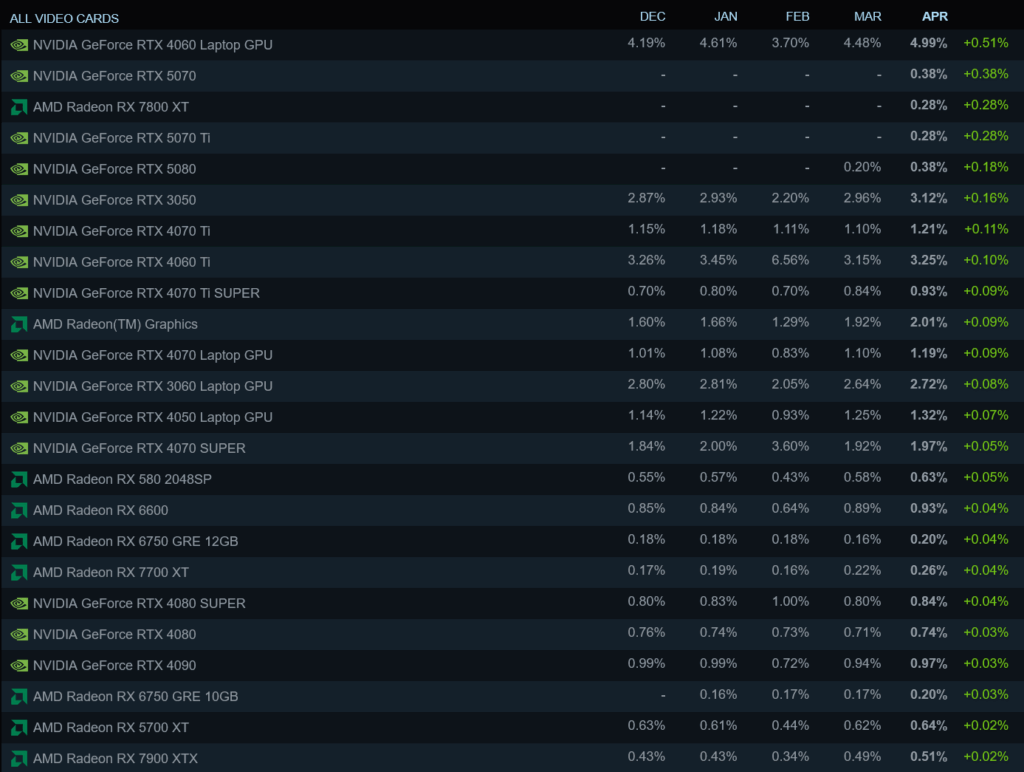This screenshot has width=1024, height=772.
Task: Click NVIDIA logo beside RTX 4070 SUPER
Action: [19, 448]
